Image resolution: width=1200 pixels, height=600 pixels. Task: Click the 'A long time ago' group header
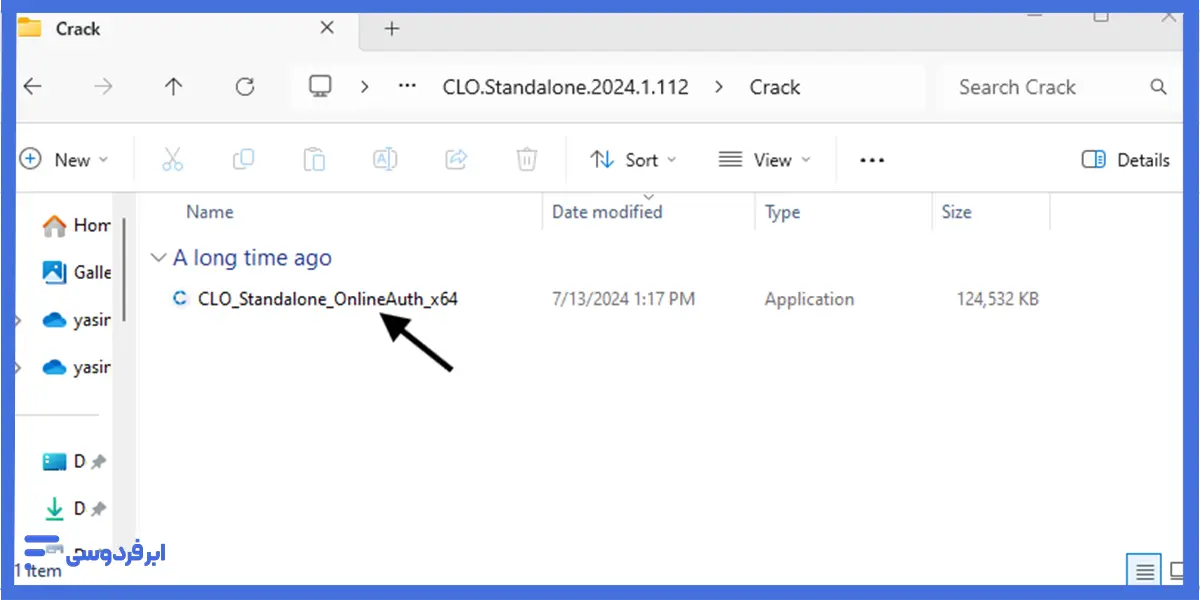(252, 258)
